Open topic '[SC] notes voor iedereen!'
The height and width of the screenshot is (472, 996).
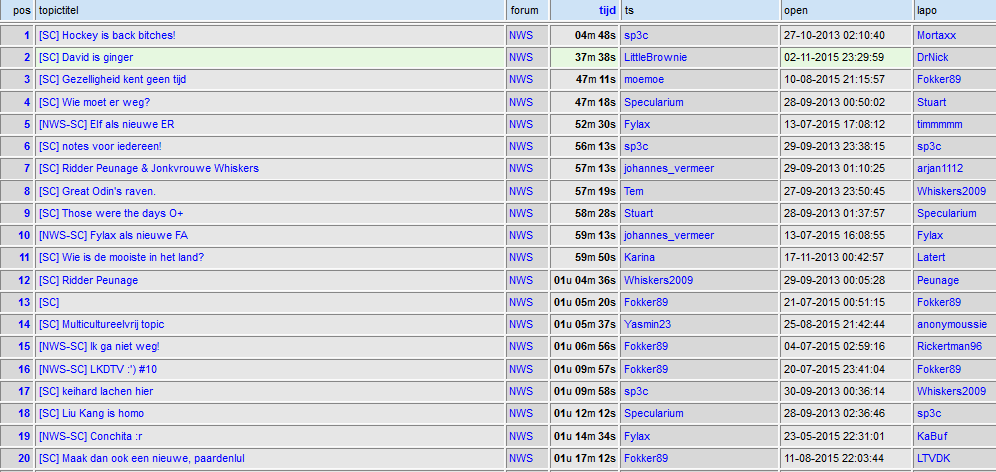100,147
